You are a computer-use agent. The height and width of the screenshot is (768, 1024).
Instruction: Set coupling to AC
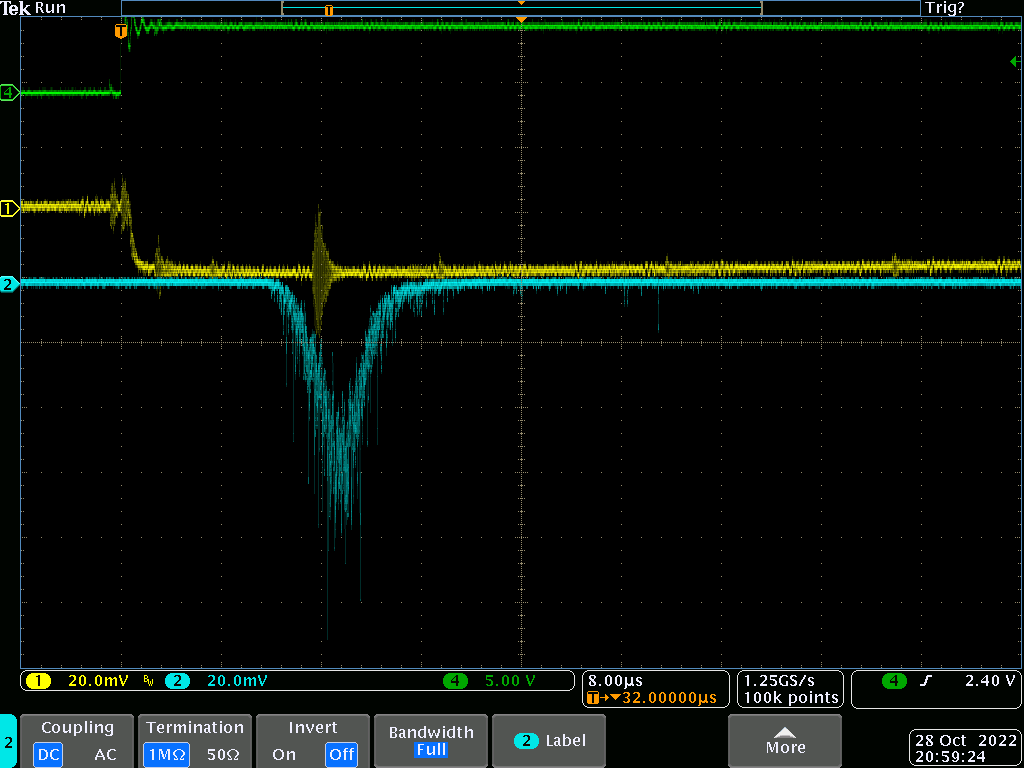click(x=105, y=754)
